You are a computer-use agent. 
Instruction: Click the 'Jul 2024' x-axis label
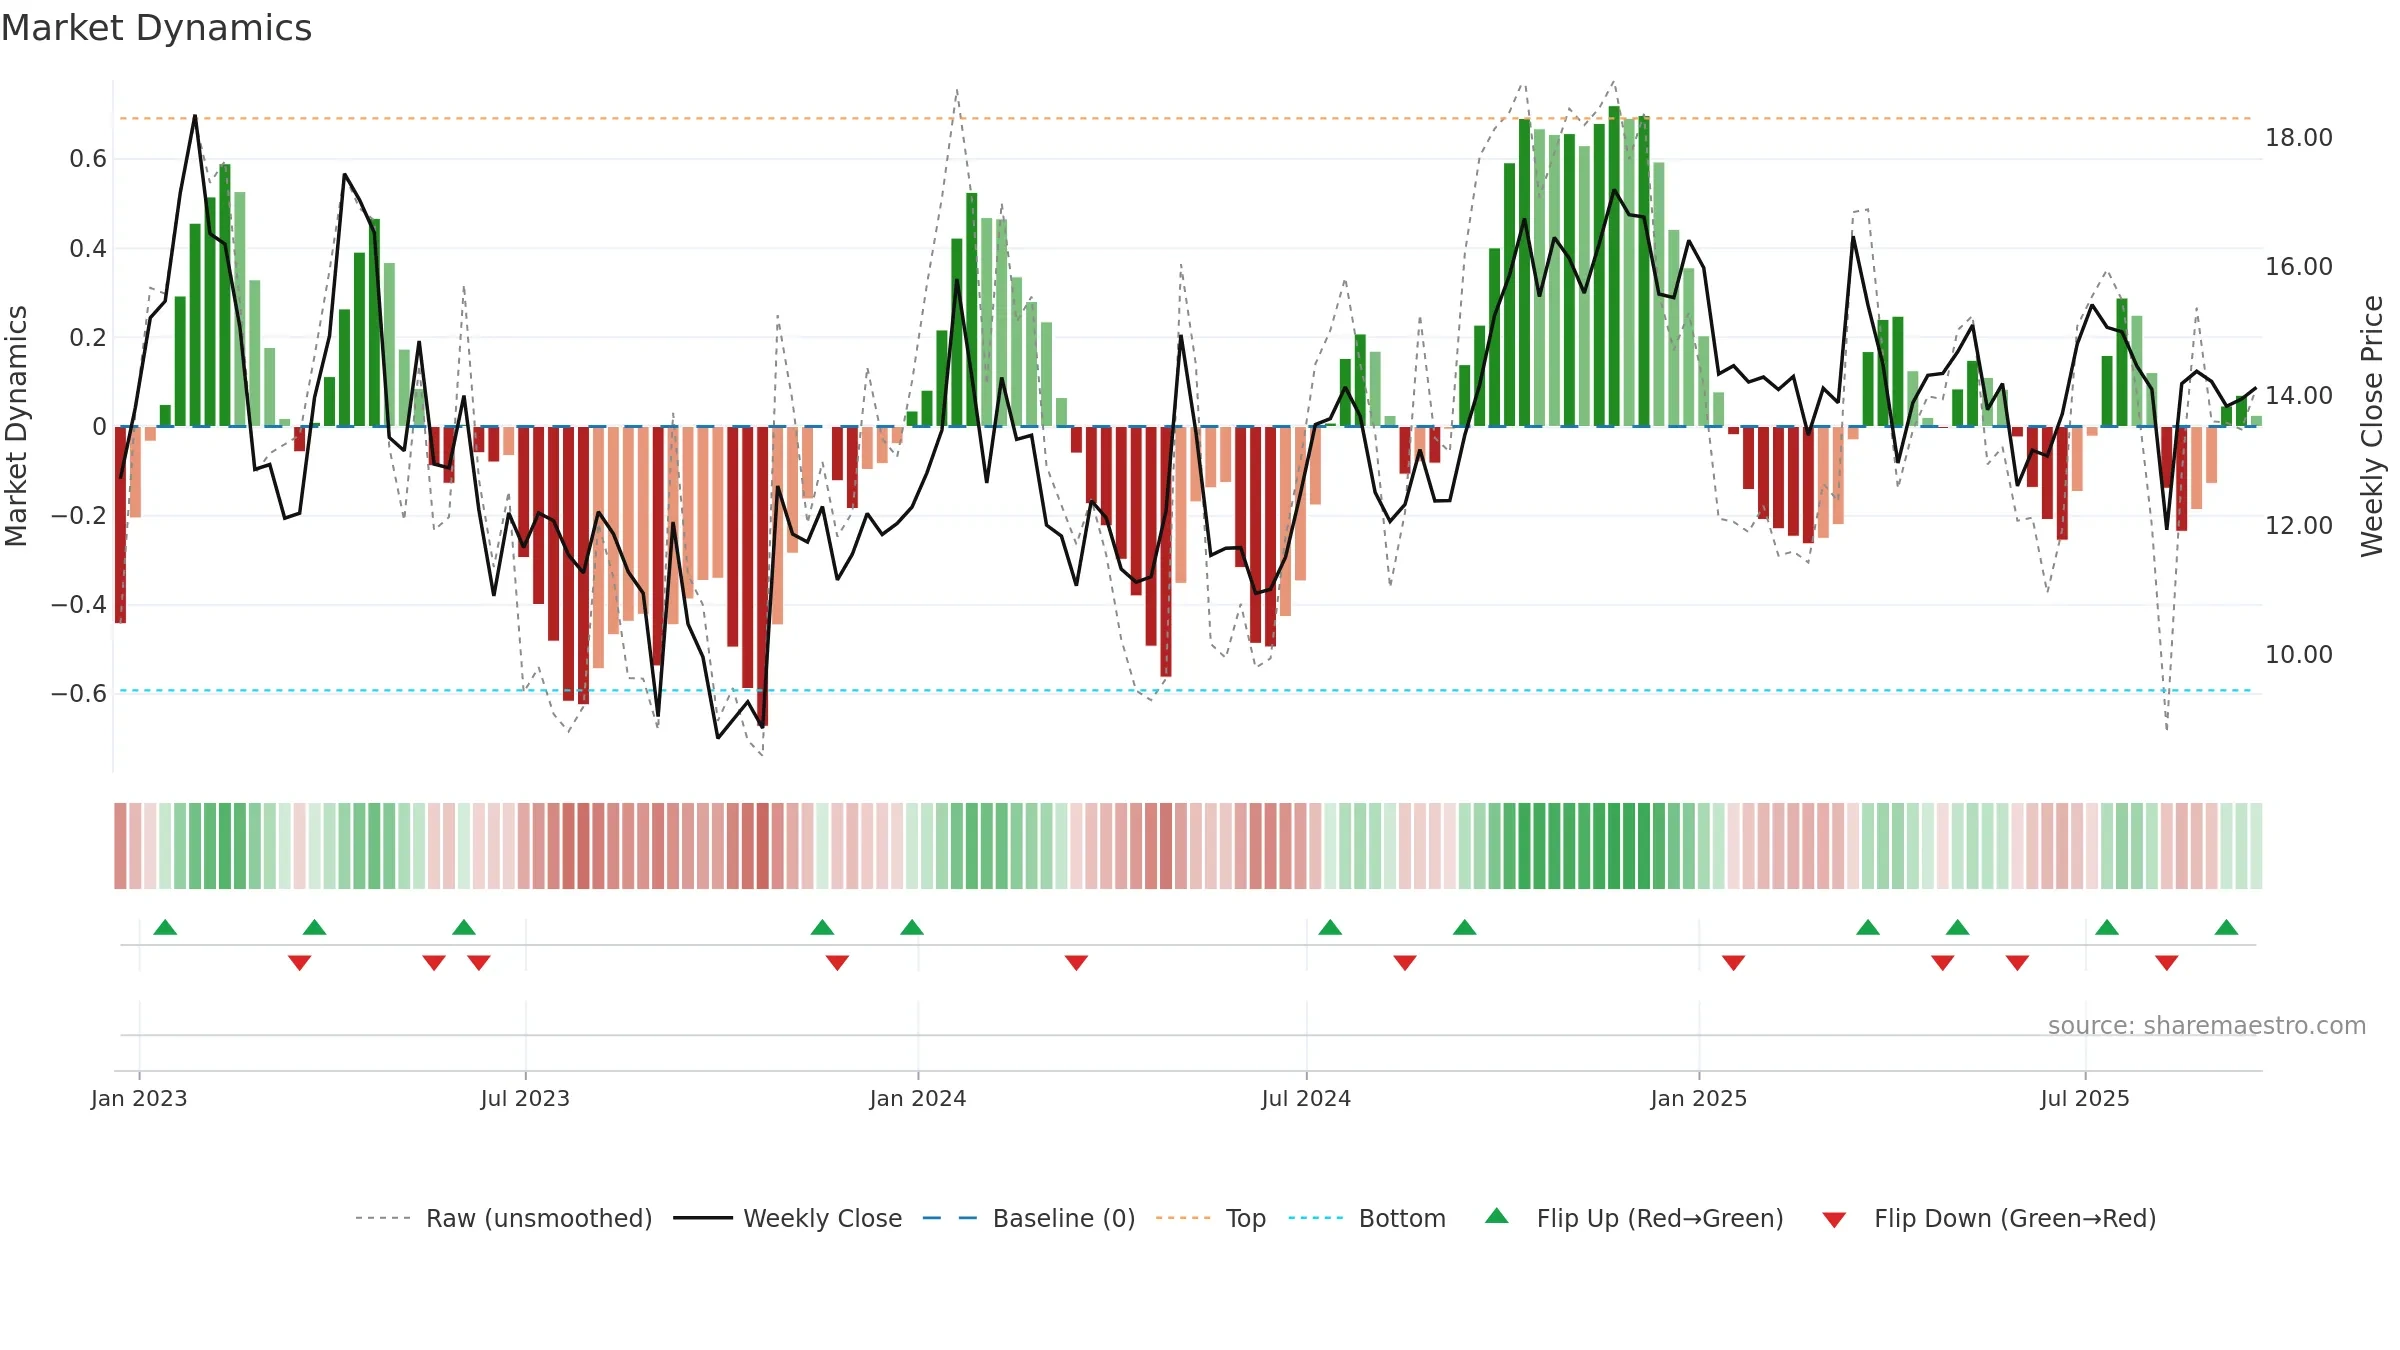click(1306, 1098)
